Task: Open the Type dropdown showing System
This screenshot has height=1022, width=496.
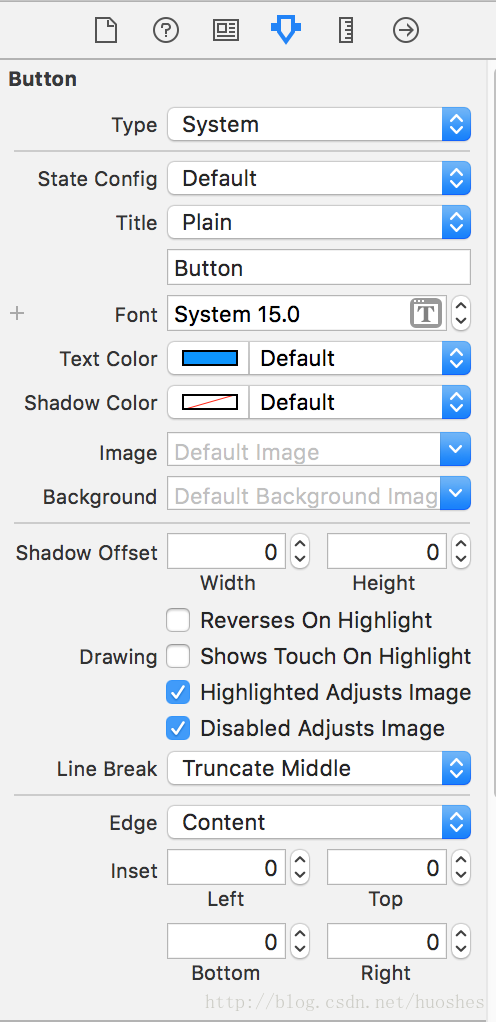Action: [319, 124]
